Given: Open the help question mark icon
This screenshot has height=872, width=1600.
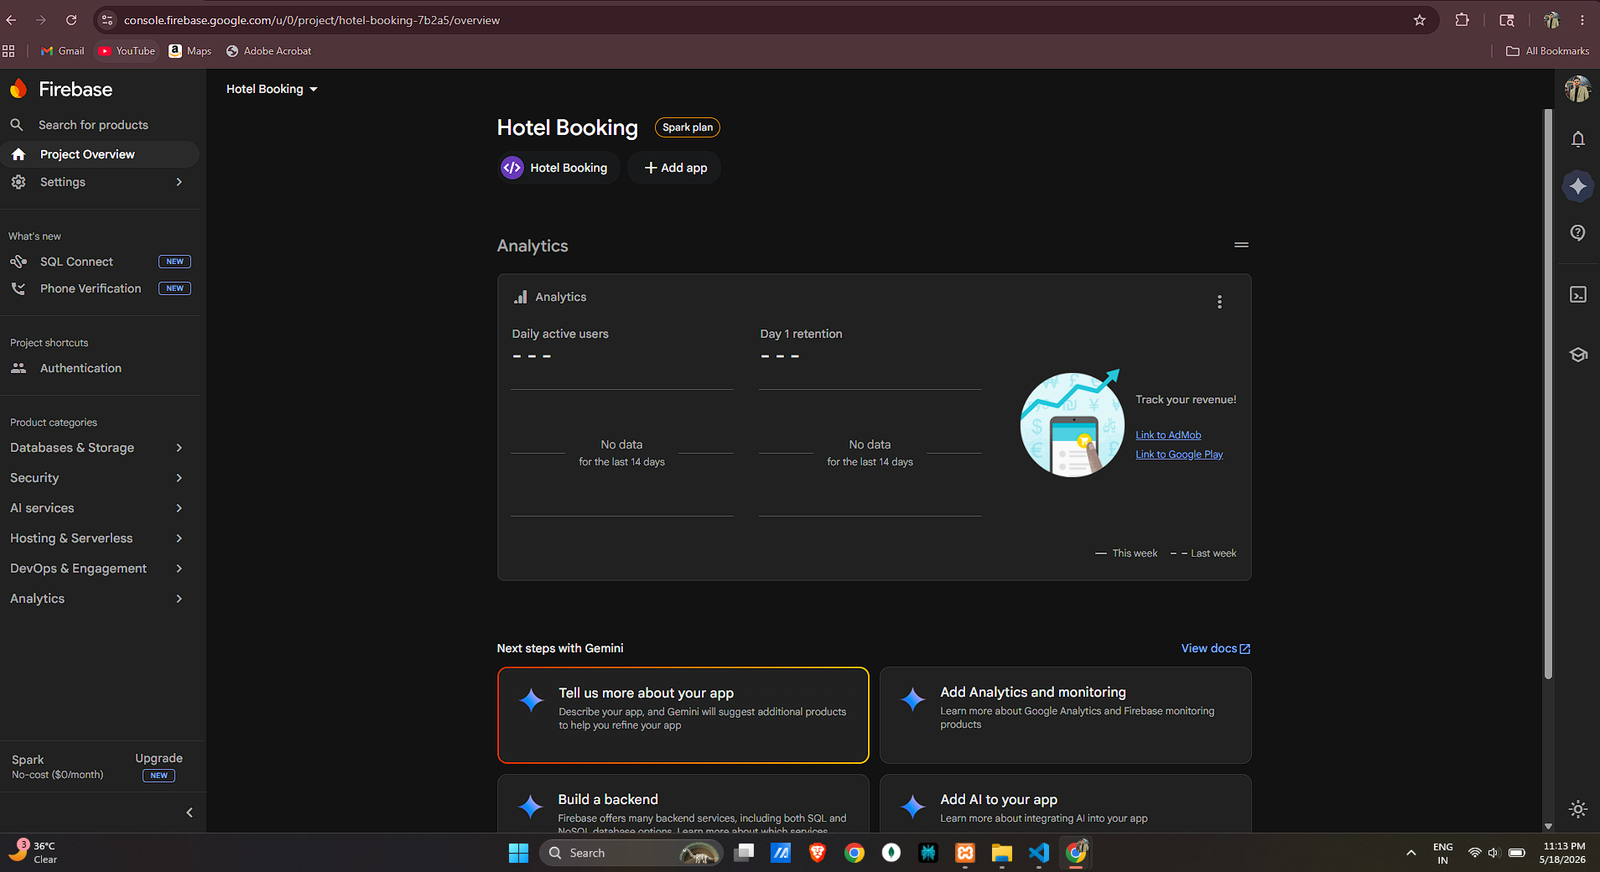Looking at the screenshot, I should (1578, 233).
